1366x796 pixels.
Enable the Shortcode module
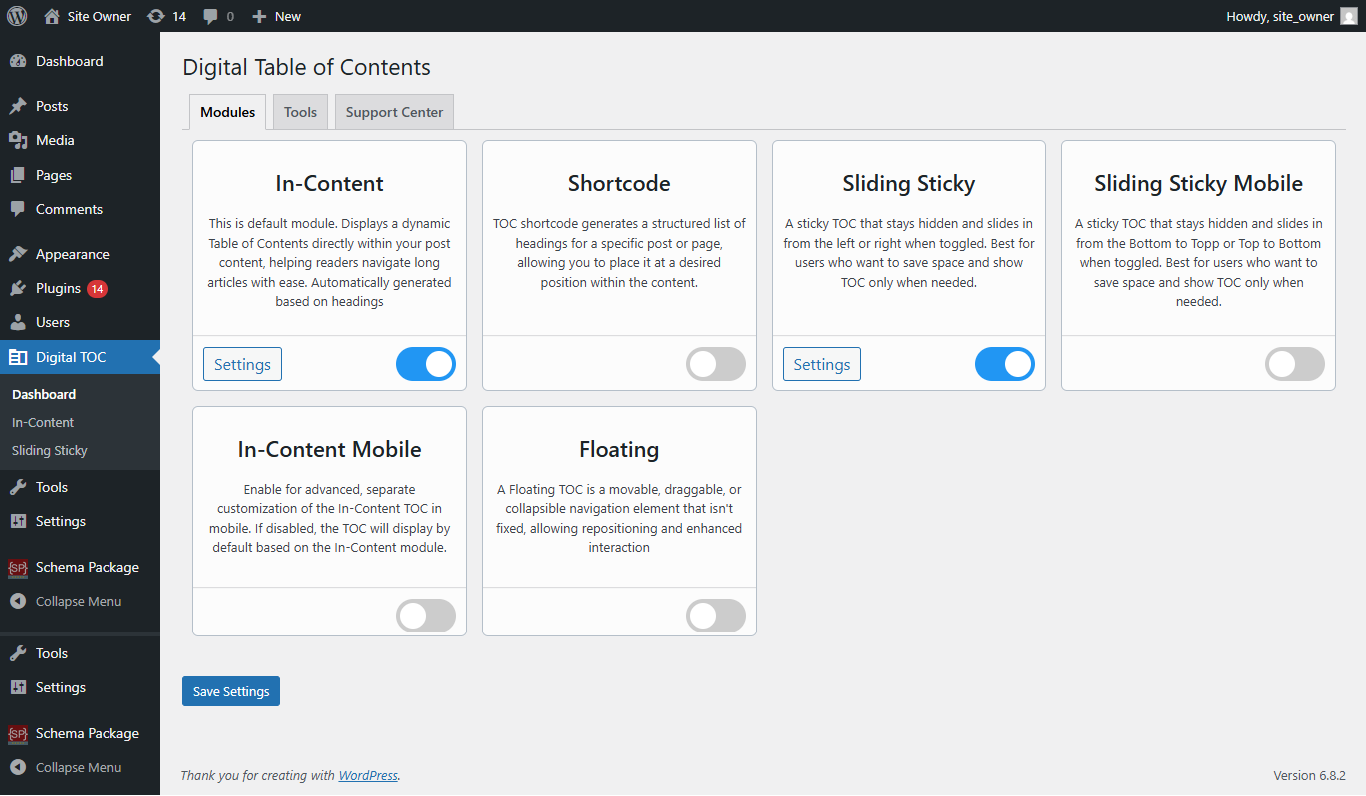[715, 364]
